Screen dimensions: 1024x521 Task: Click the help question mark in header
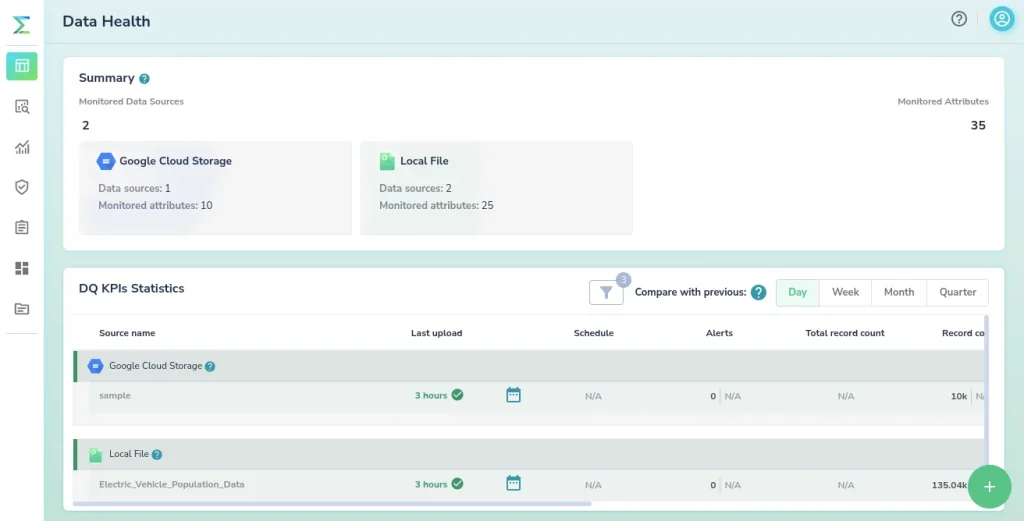(959, 19)
